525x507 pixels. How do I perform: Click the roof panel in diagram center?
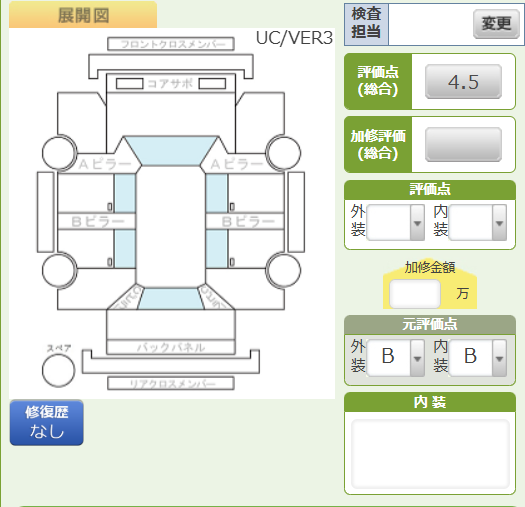pos(171,227)
